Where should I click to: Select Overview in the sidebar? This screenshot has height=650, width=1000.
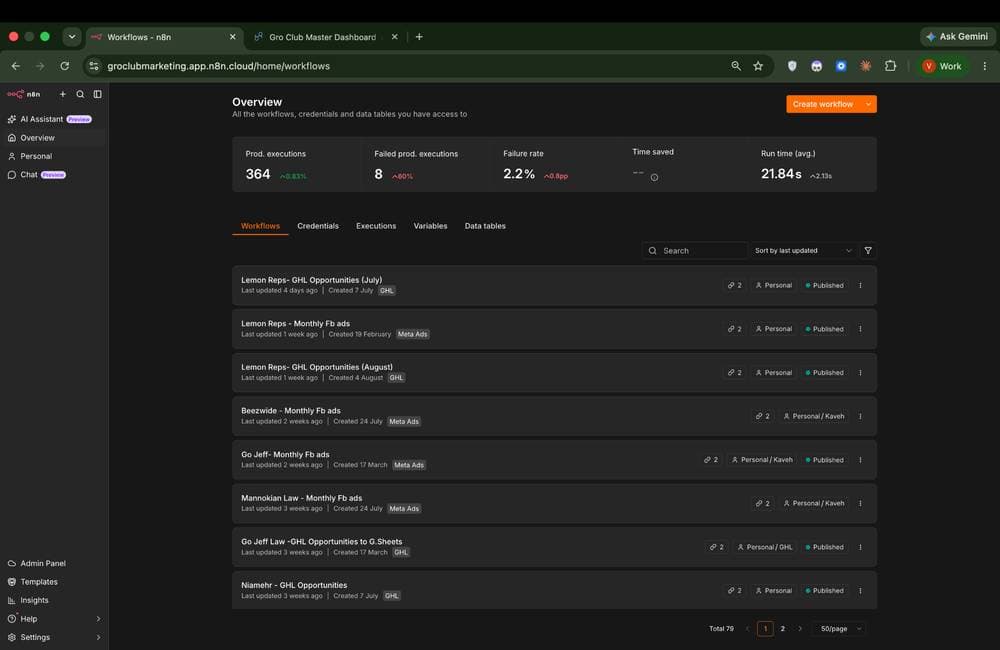(x=54, y=138)
